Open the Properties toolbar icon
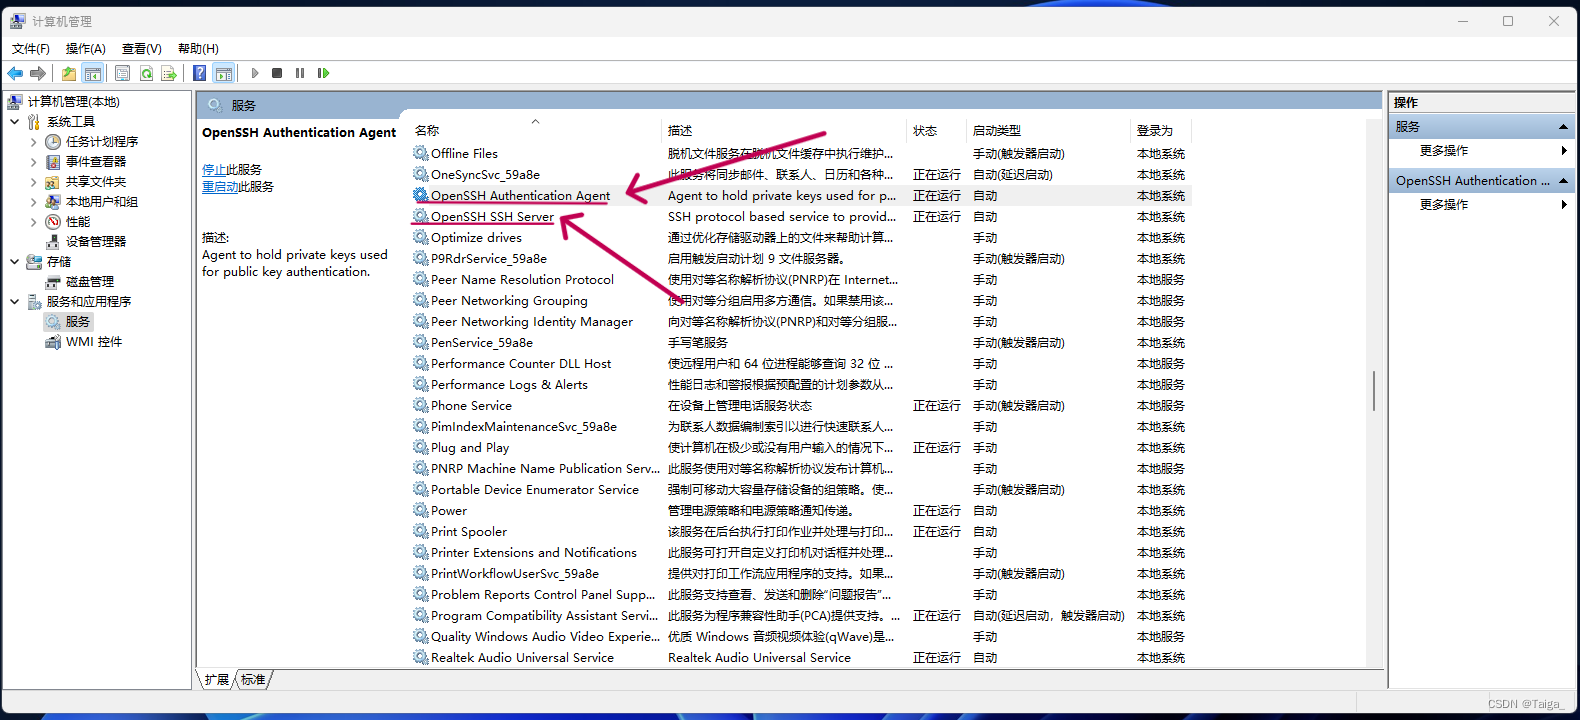The height and width of the screenshot is (720, 1580). click(122, 73)
